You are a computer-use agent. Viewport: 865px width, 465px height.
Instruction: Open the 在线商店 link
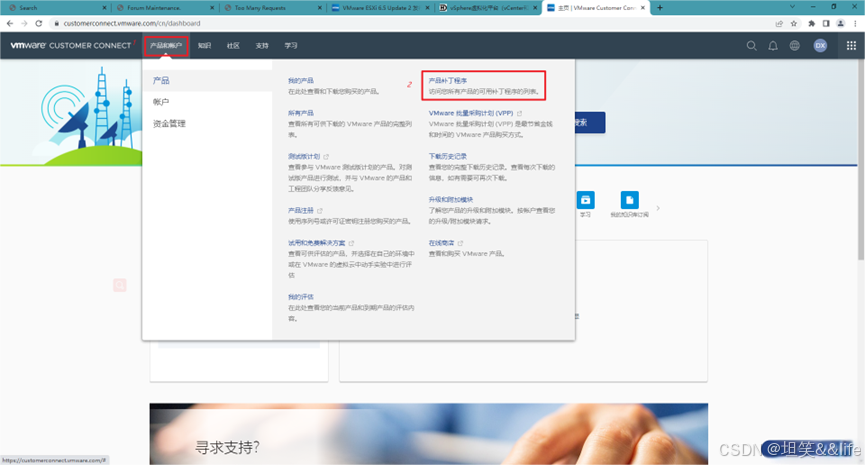tap(441, 243)
